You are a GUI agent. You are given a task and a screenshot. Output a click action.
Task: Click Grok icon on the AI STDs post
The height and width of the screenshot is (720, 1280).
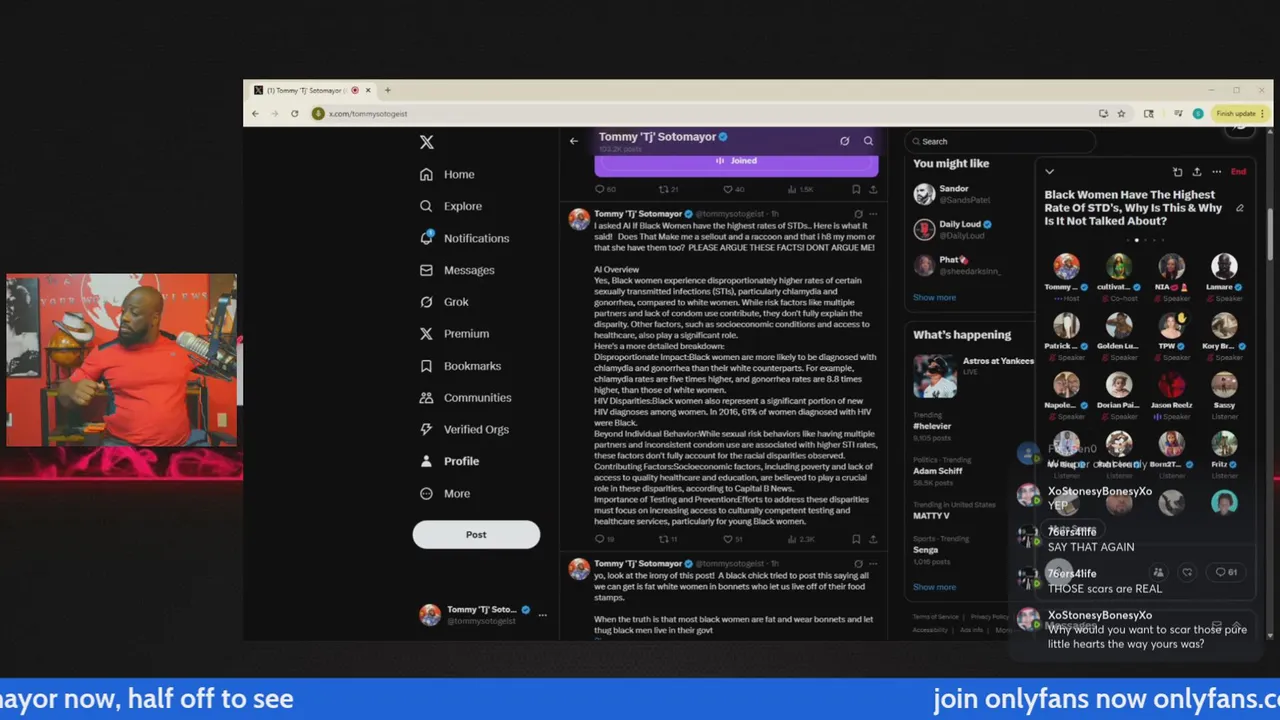pyautogui.click(x=858, y=214)
